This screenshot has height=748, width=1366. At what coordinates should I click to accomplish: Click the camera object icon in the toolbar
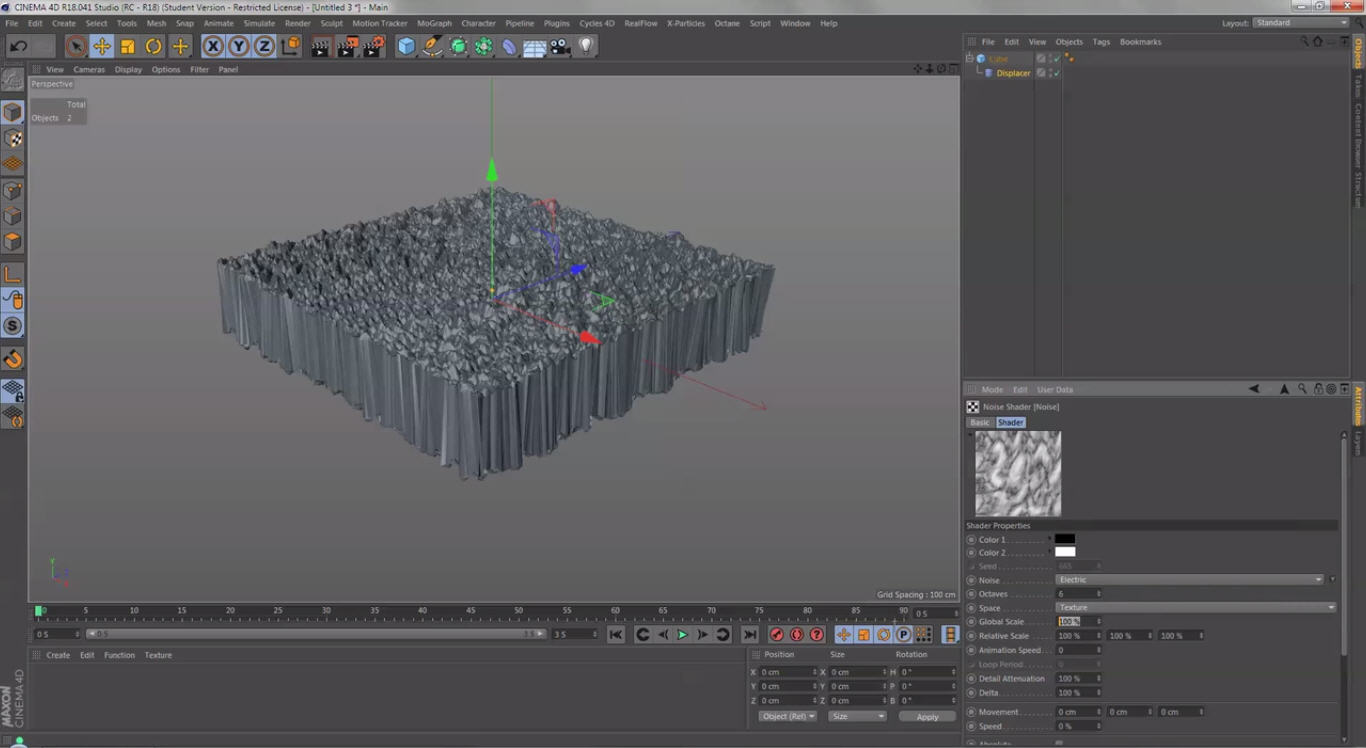pyautogui.click(x=558, y=45)
